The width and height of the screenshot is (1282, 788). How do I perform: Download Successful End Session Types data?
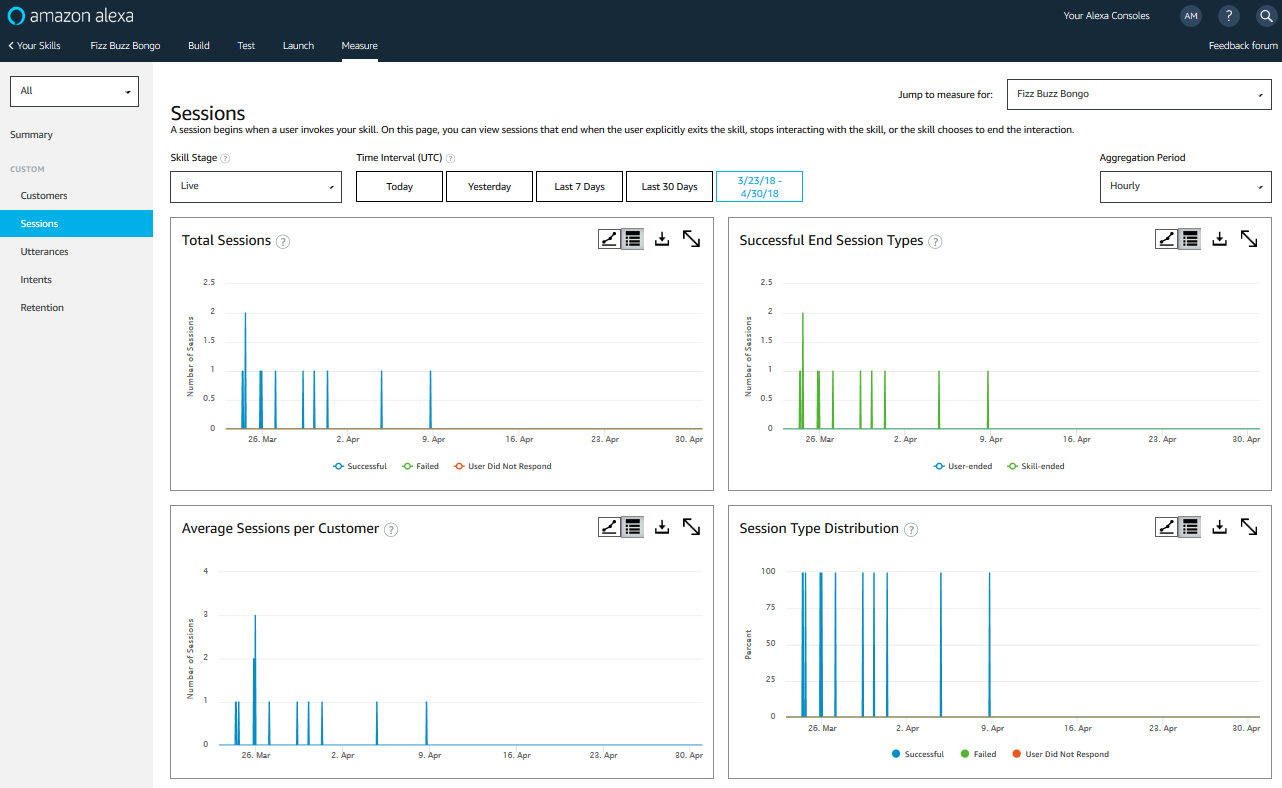coord(1219,239)
